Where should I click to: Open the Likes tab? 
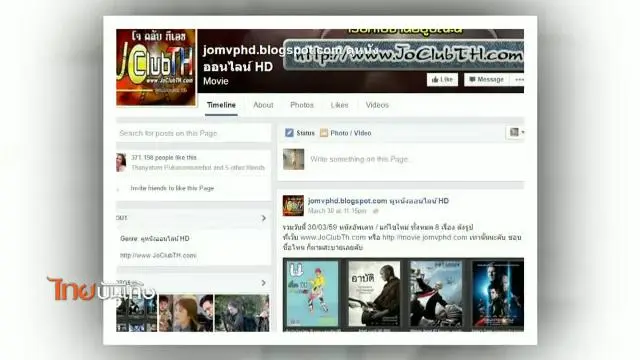click(x=340, y=105)
